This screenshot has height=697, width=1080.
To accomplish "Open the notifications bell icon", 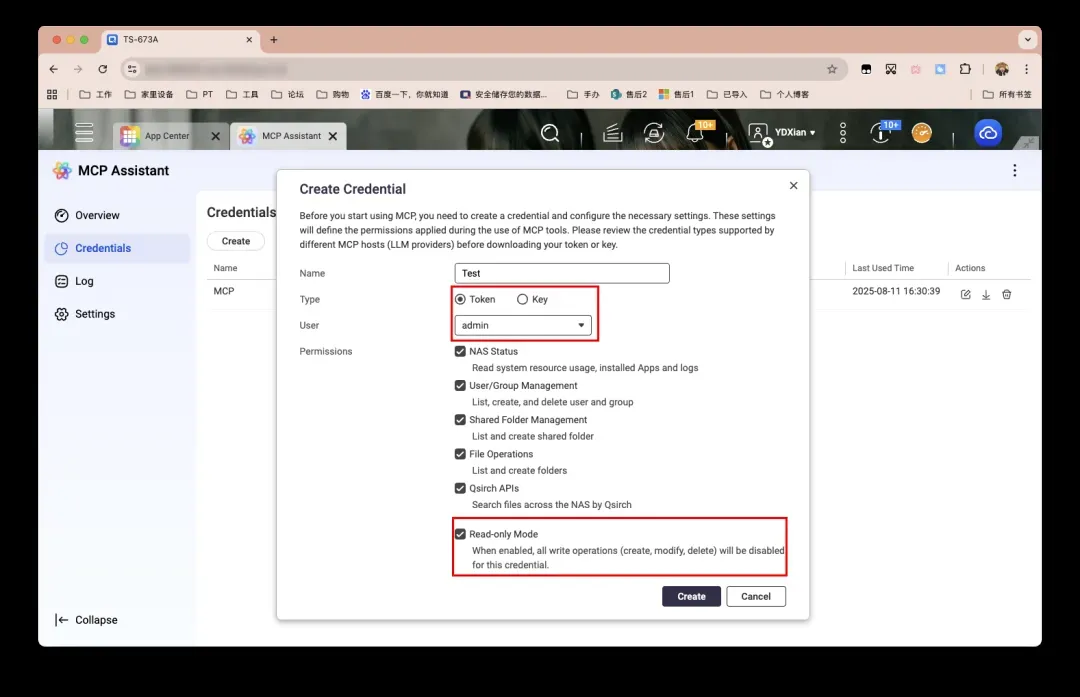I will tap(695, 133).
